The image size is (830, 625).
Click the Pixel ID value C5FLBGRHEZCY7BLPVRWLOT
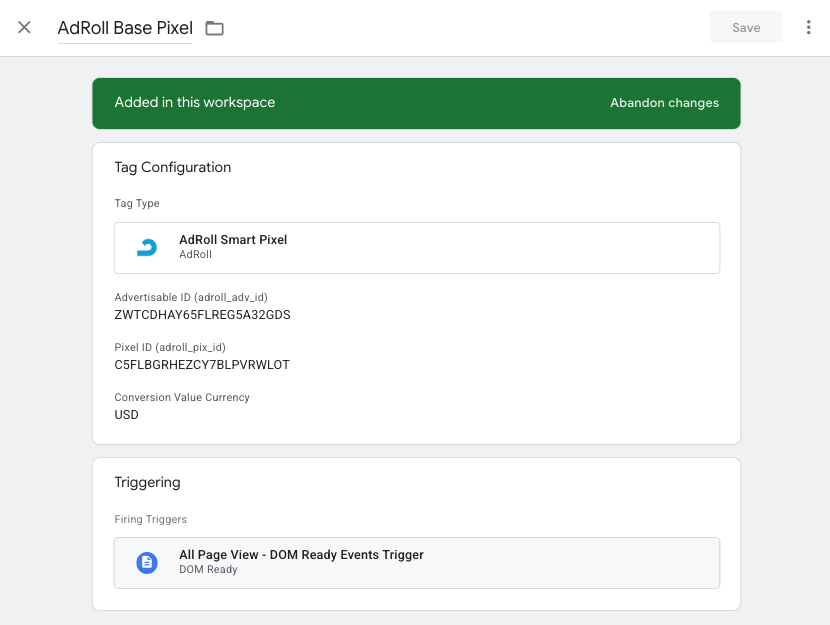coord(202,365)
